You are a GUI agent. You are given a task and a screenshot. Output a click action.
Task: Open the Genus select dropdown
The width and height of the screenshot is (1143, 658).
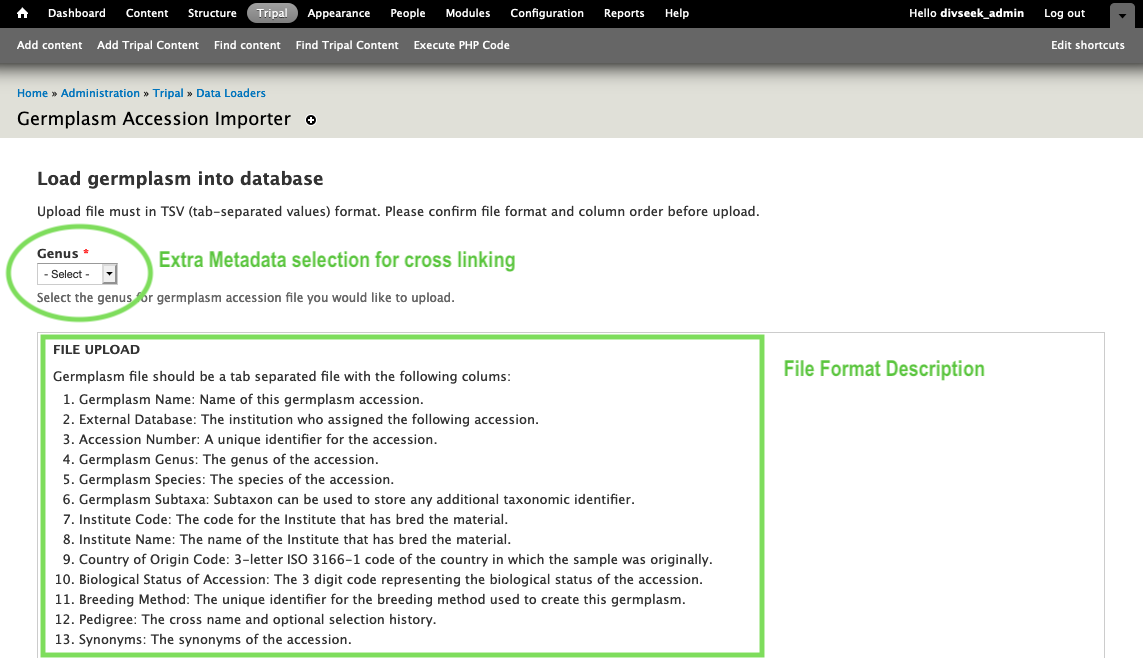click(77, 274)
